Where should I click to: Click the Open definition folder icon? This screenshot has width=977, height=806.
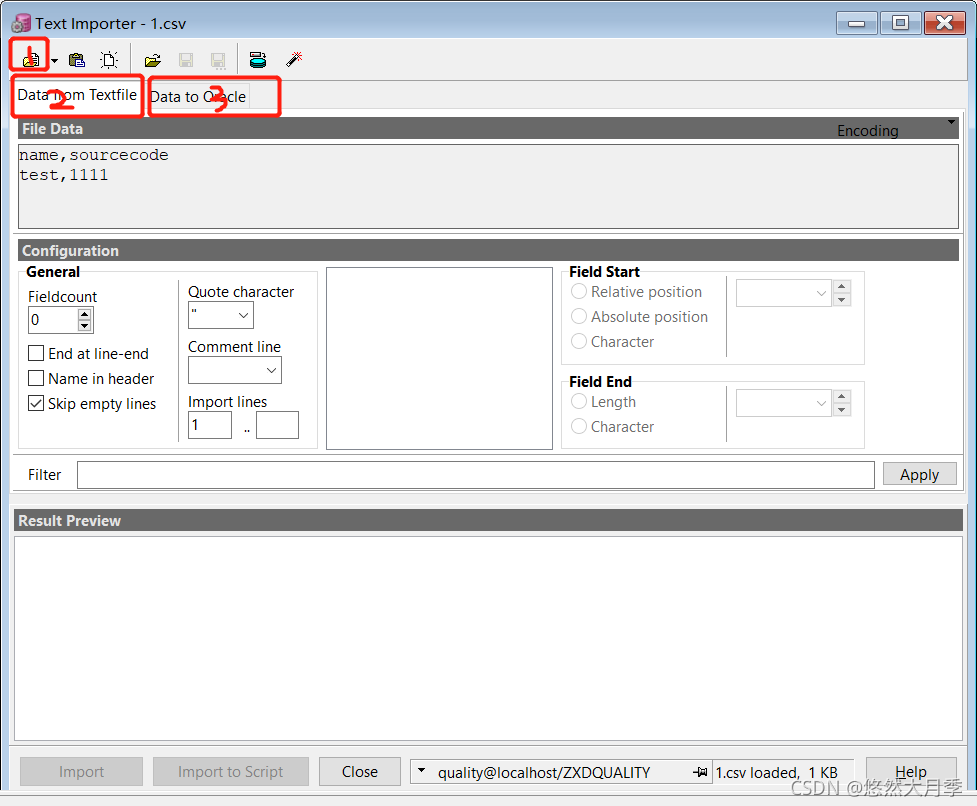(x=153, y=60)
